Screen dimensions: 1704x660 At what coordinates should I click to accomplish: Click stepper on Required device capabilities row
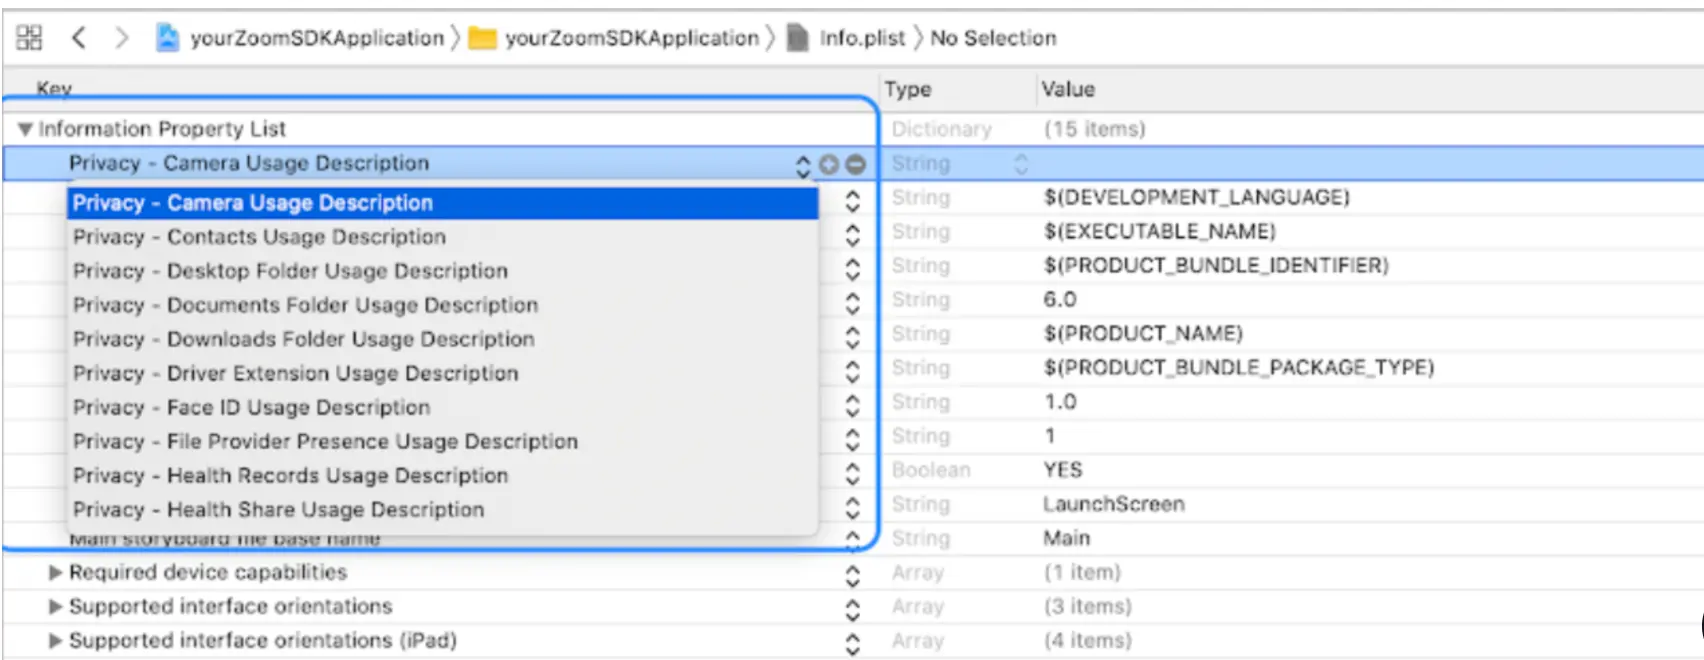tap(852, 575)
